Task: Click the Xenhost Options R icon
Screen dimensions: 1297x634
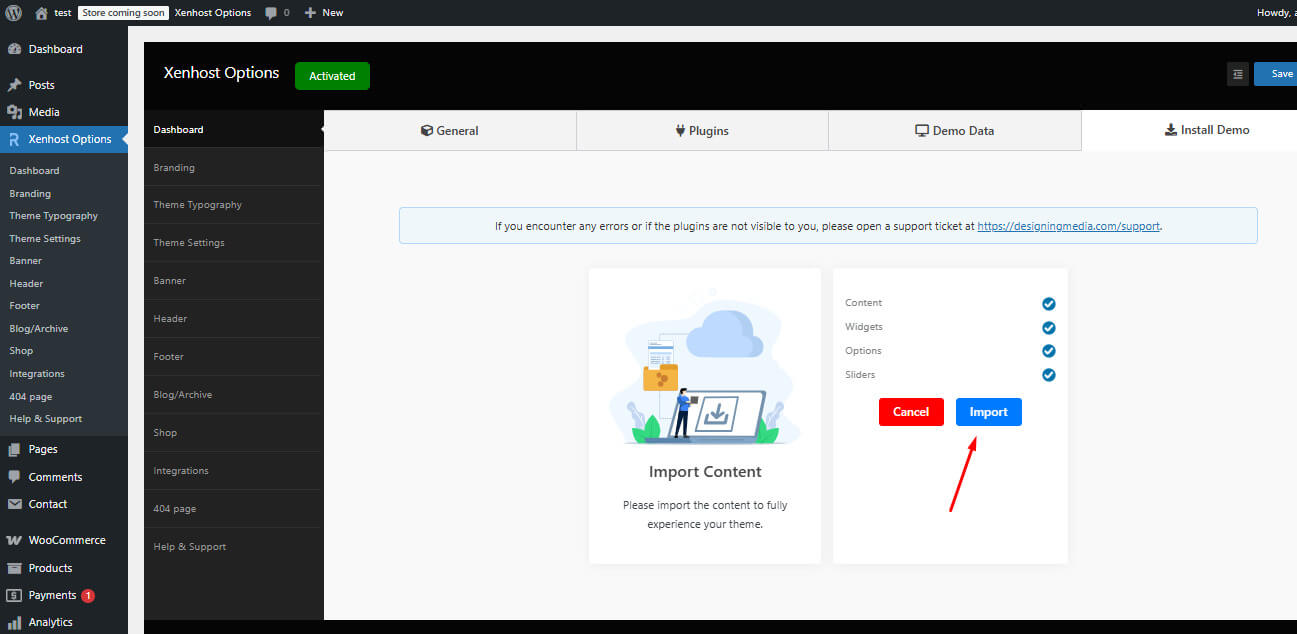Action: click(14, 139)
